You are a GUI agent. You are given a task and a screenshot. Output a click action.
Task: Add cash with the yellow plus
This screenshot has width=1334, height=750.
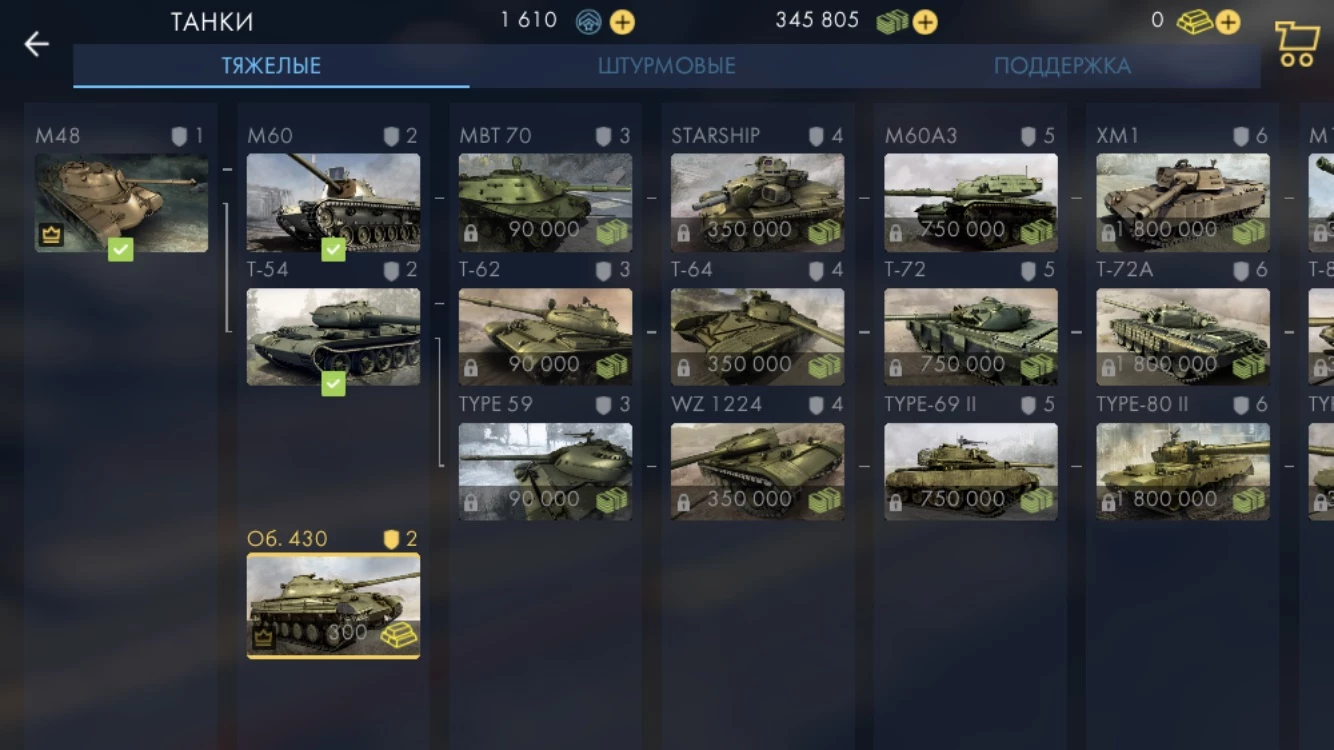click(925, 22)
